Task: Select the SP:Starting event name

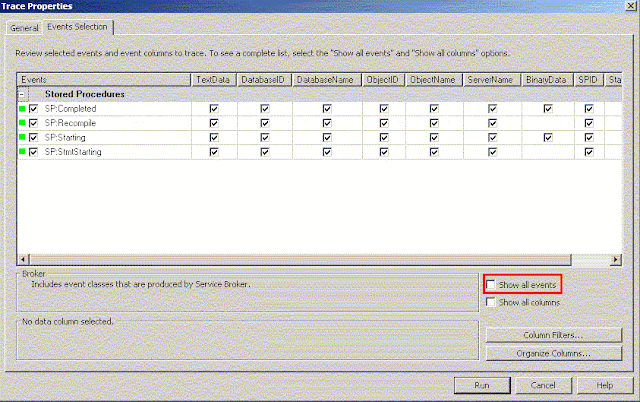Action: pyautogui.click(x=65, y=138)
